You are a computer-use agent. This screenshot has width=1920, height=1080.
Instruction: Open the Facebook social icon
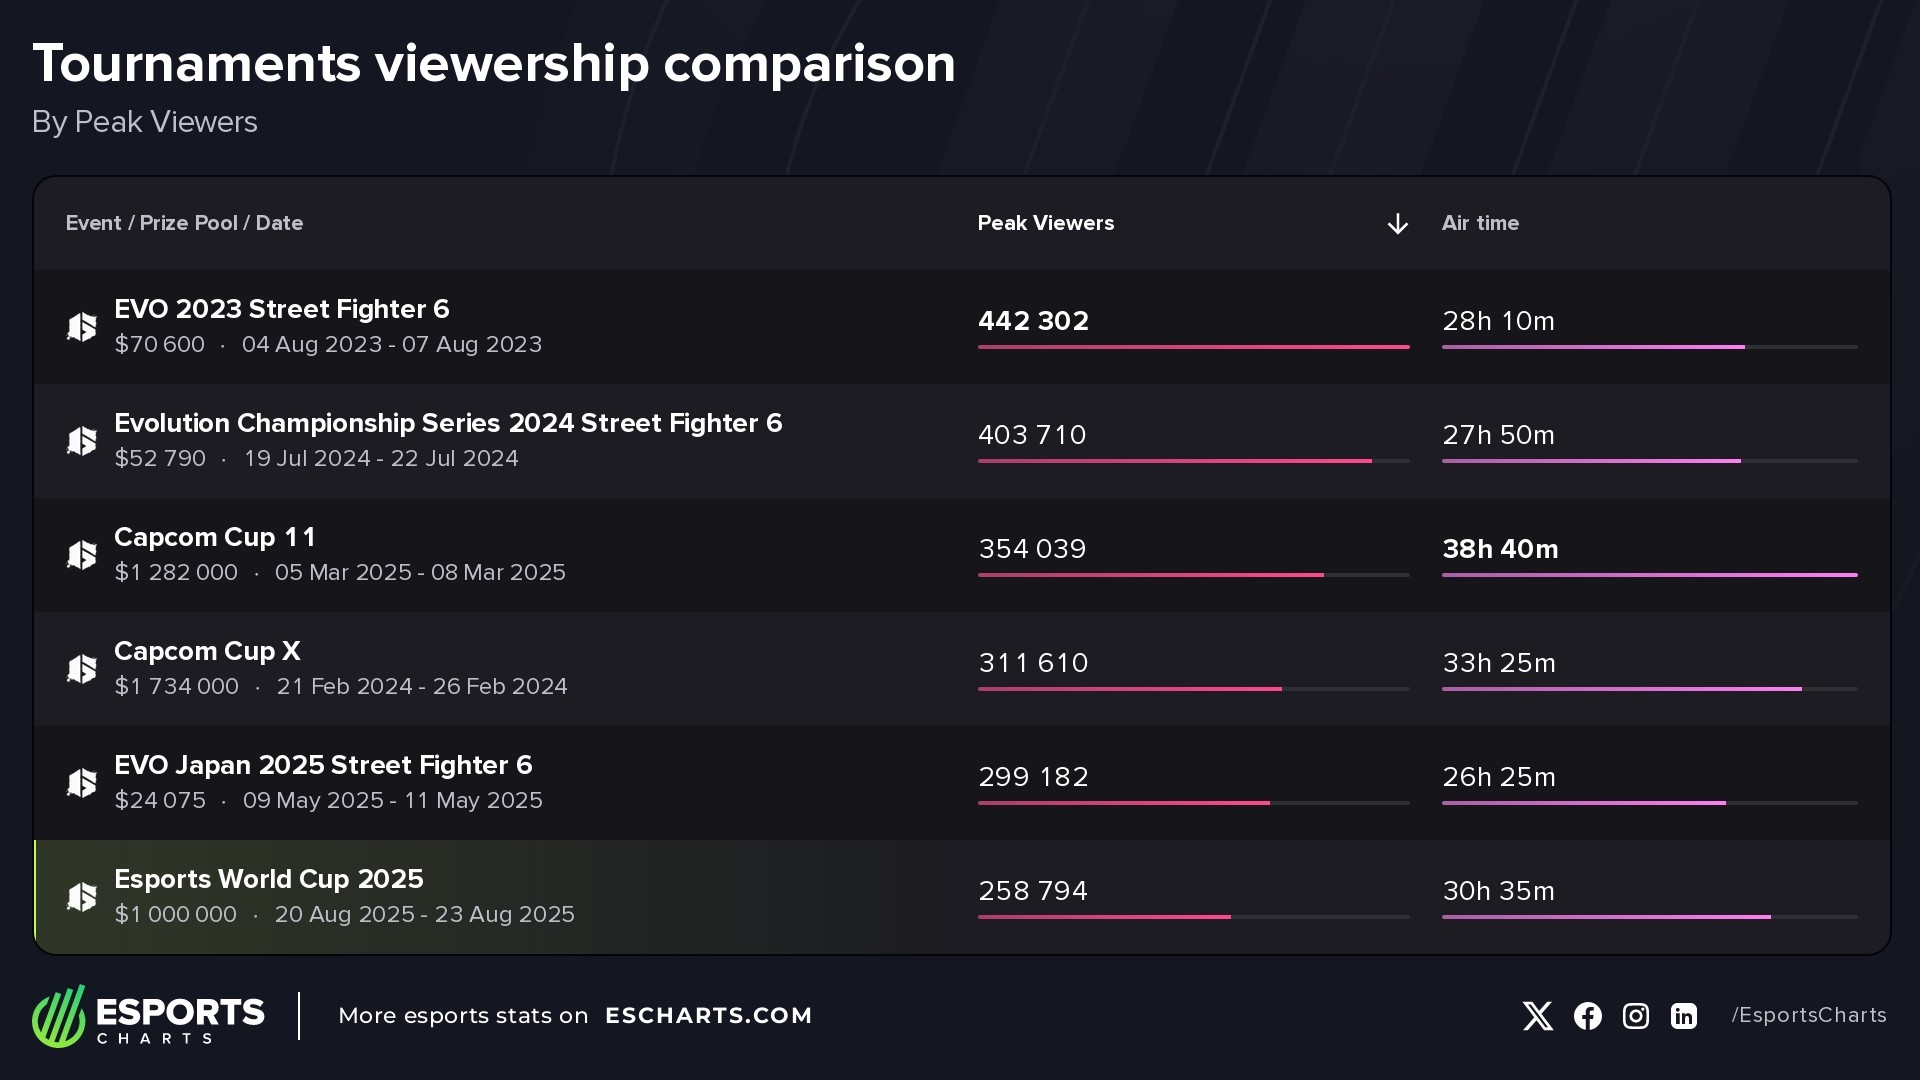pyautogui.click(x=1587, y=1016)
